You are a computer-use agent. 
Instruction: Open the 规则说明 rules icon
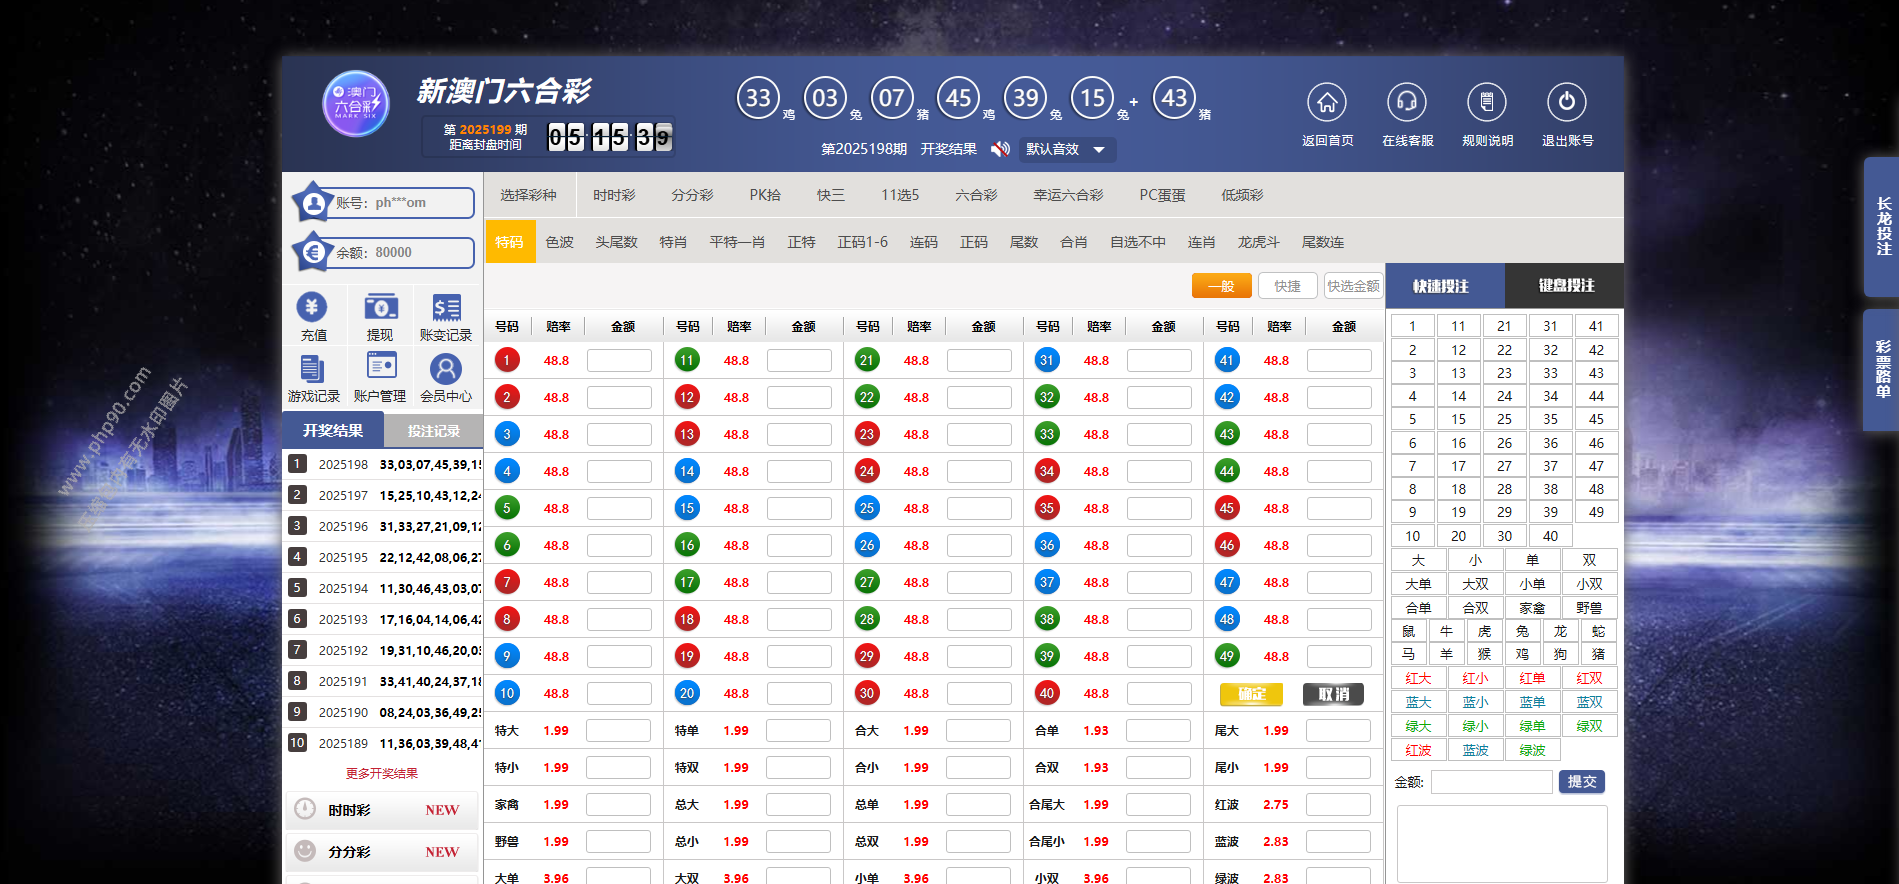click(x=1486, y=102)
